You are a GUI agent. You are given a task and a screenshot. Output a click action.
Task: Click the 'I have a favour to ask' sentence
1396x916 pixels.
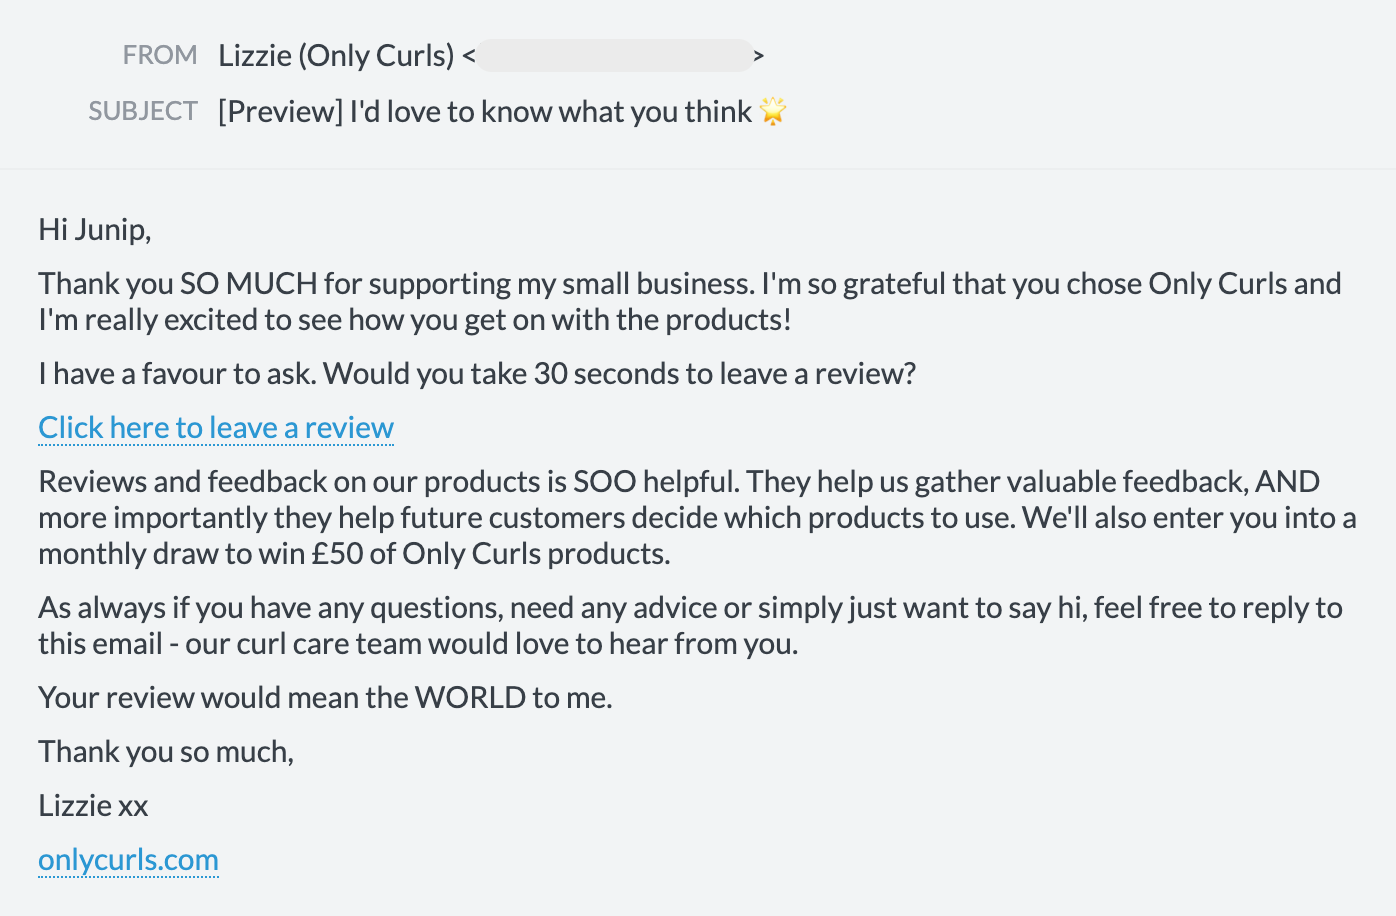pos(477,374)
